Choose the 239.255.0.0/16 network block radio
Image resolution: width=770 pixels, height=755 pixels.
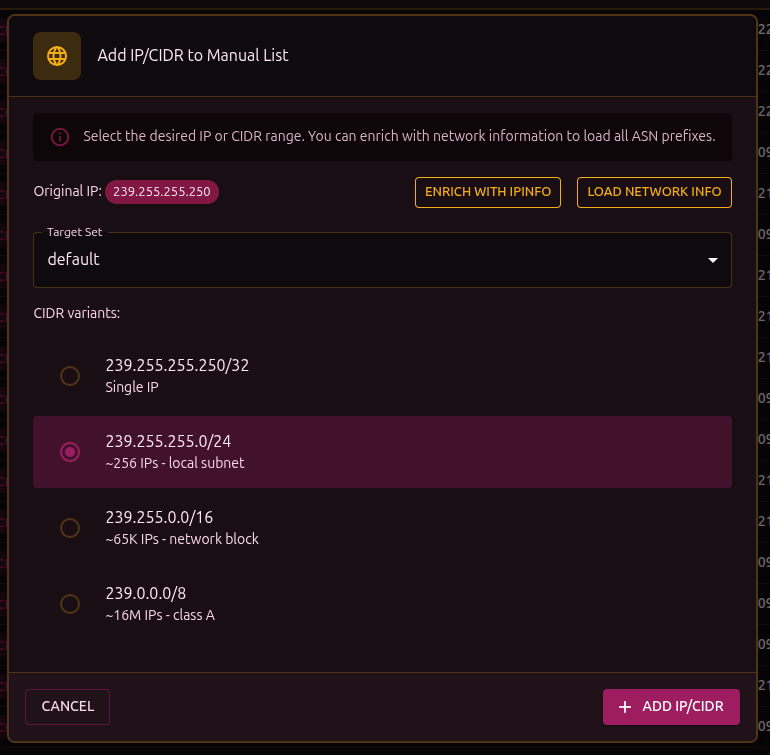[70, 528]
